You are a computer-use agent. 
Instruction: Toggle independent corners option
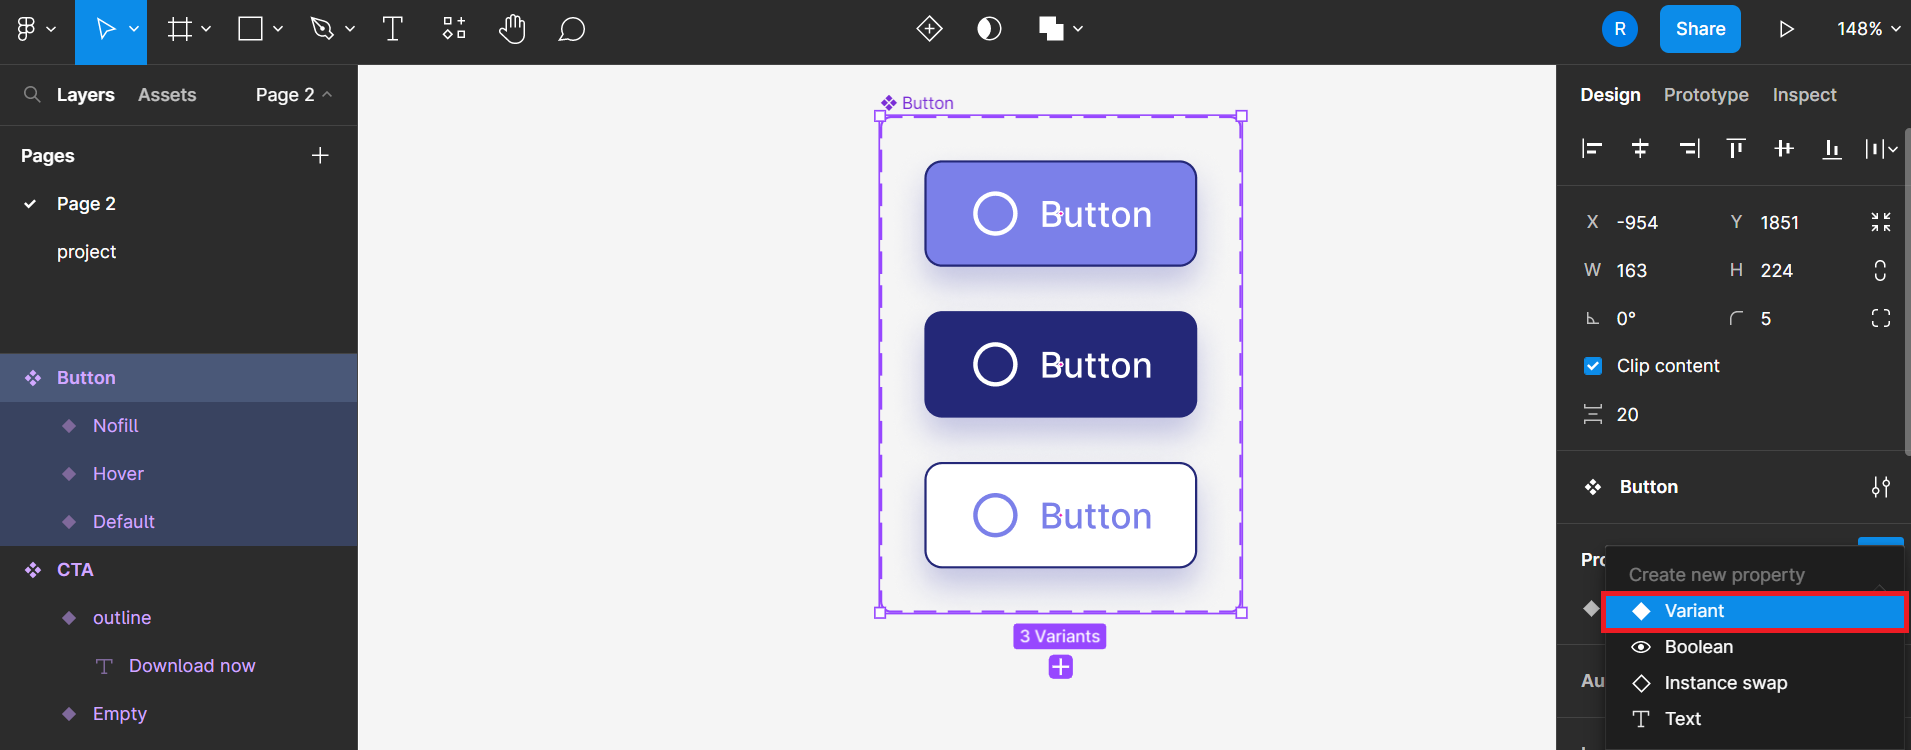(1880, 318)
